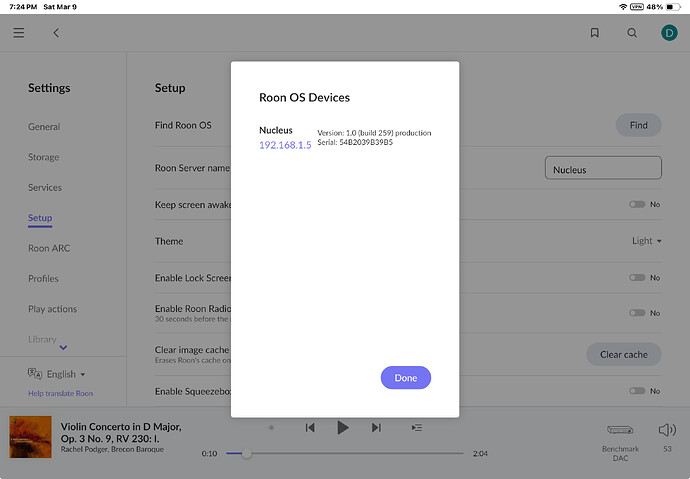
Task: Open Play actions settings section
Action: click(52, 309)
